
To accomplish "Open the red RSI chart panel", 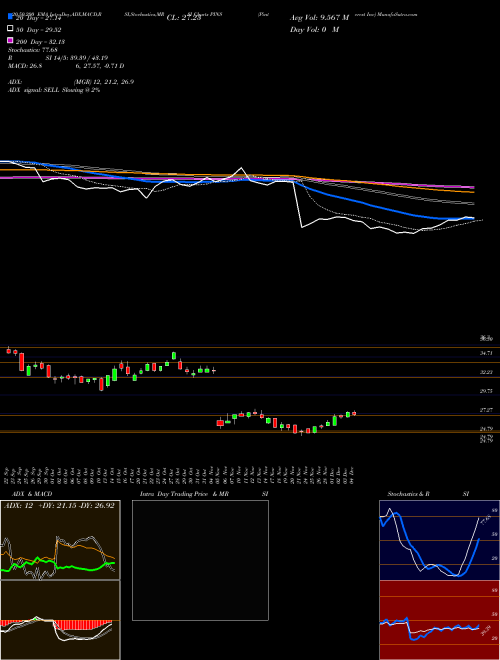I will 439,620.
